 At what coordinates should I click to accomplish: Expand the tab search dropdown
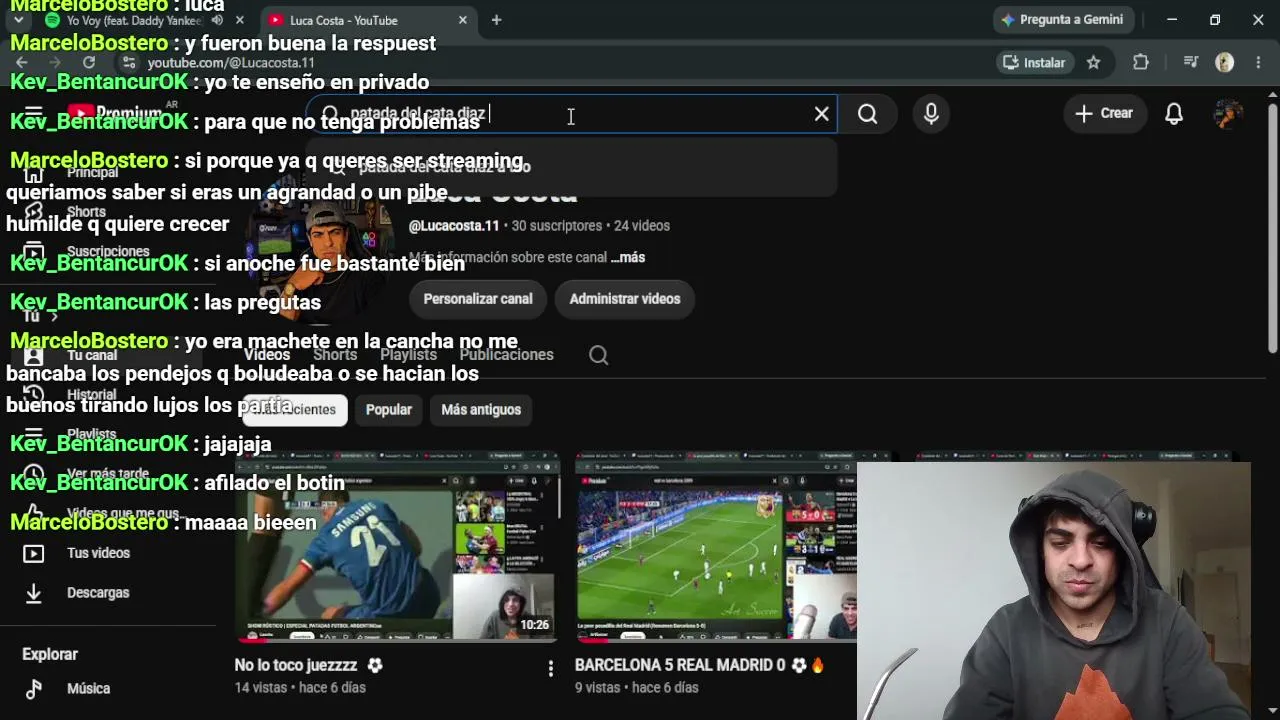click(18, 20)
